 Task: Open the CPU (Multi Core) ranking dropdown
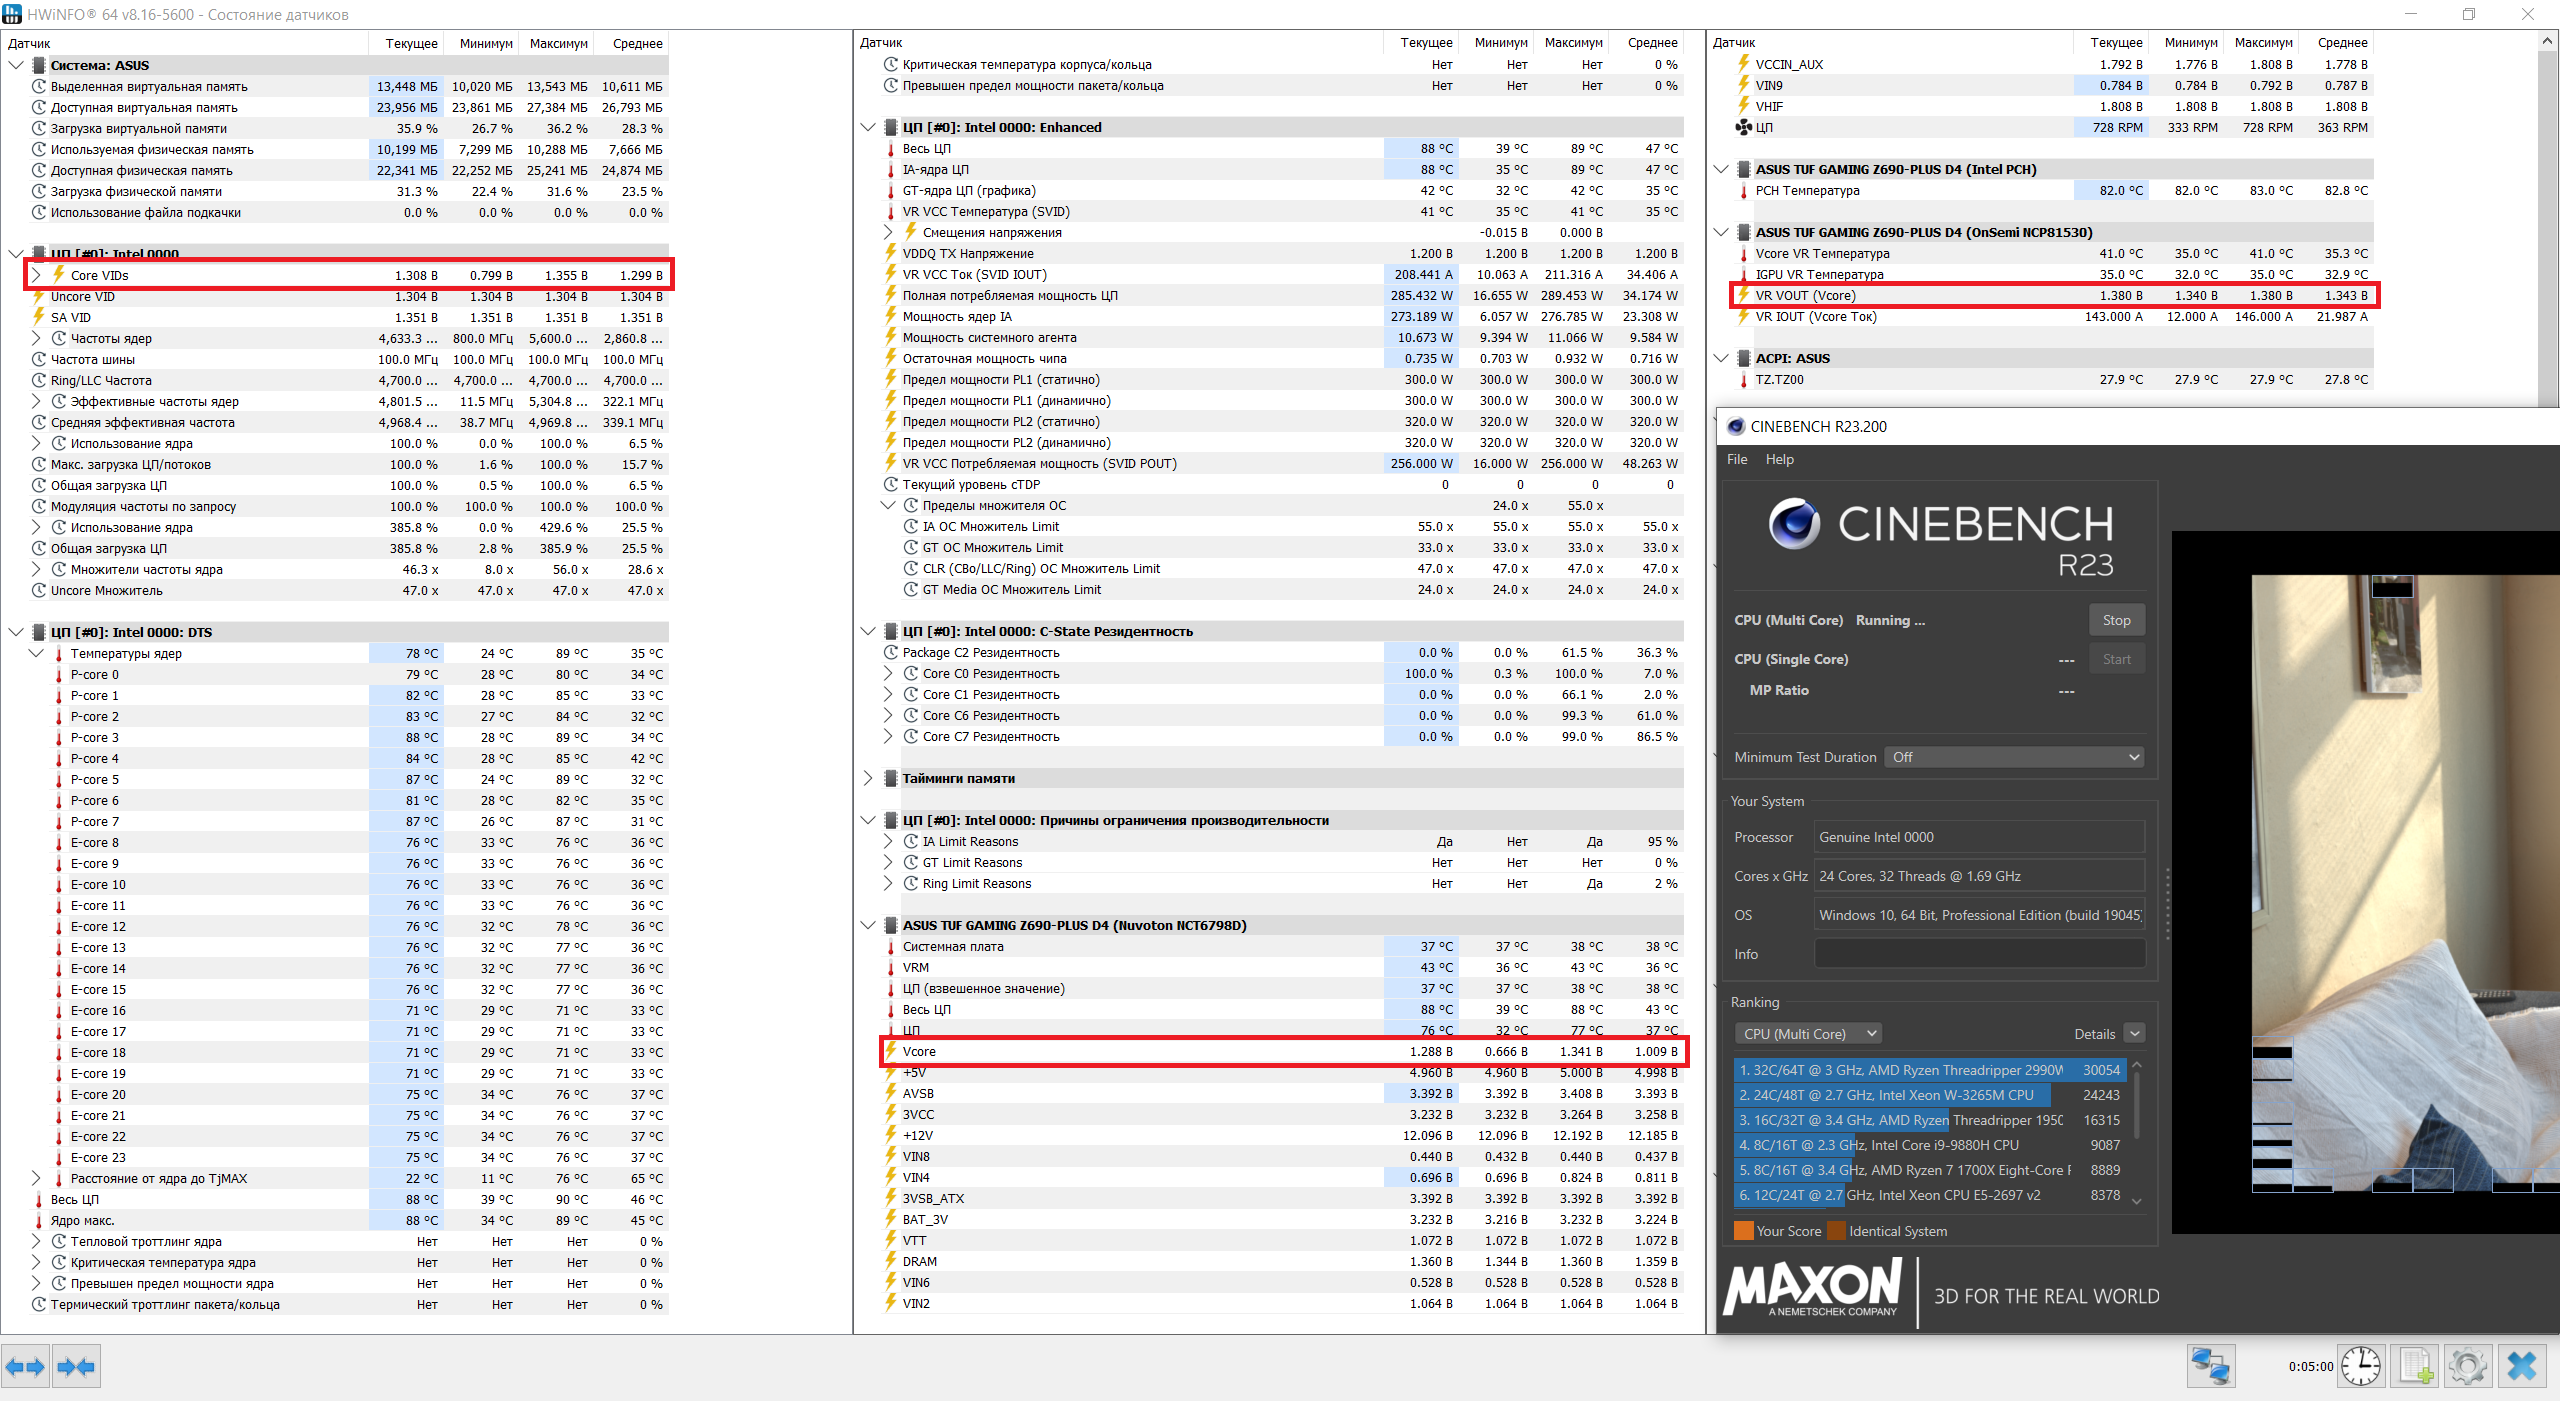click(1808, 1033)
